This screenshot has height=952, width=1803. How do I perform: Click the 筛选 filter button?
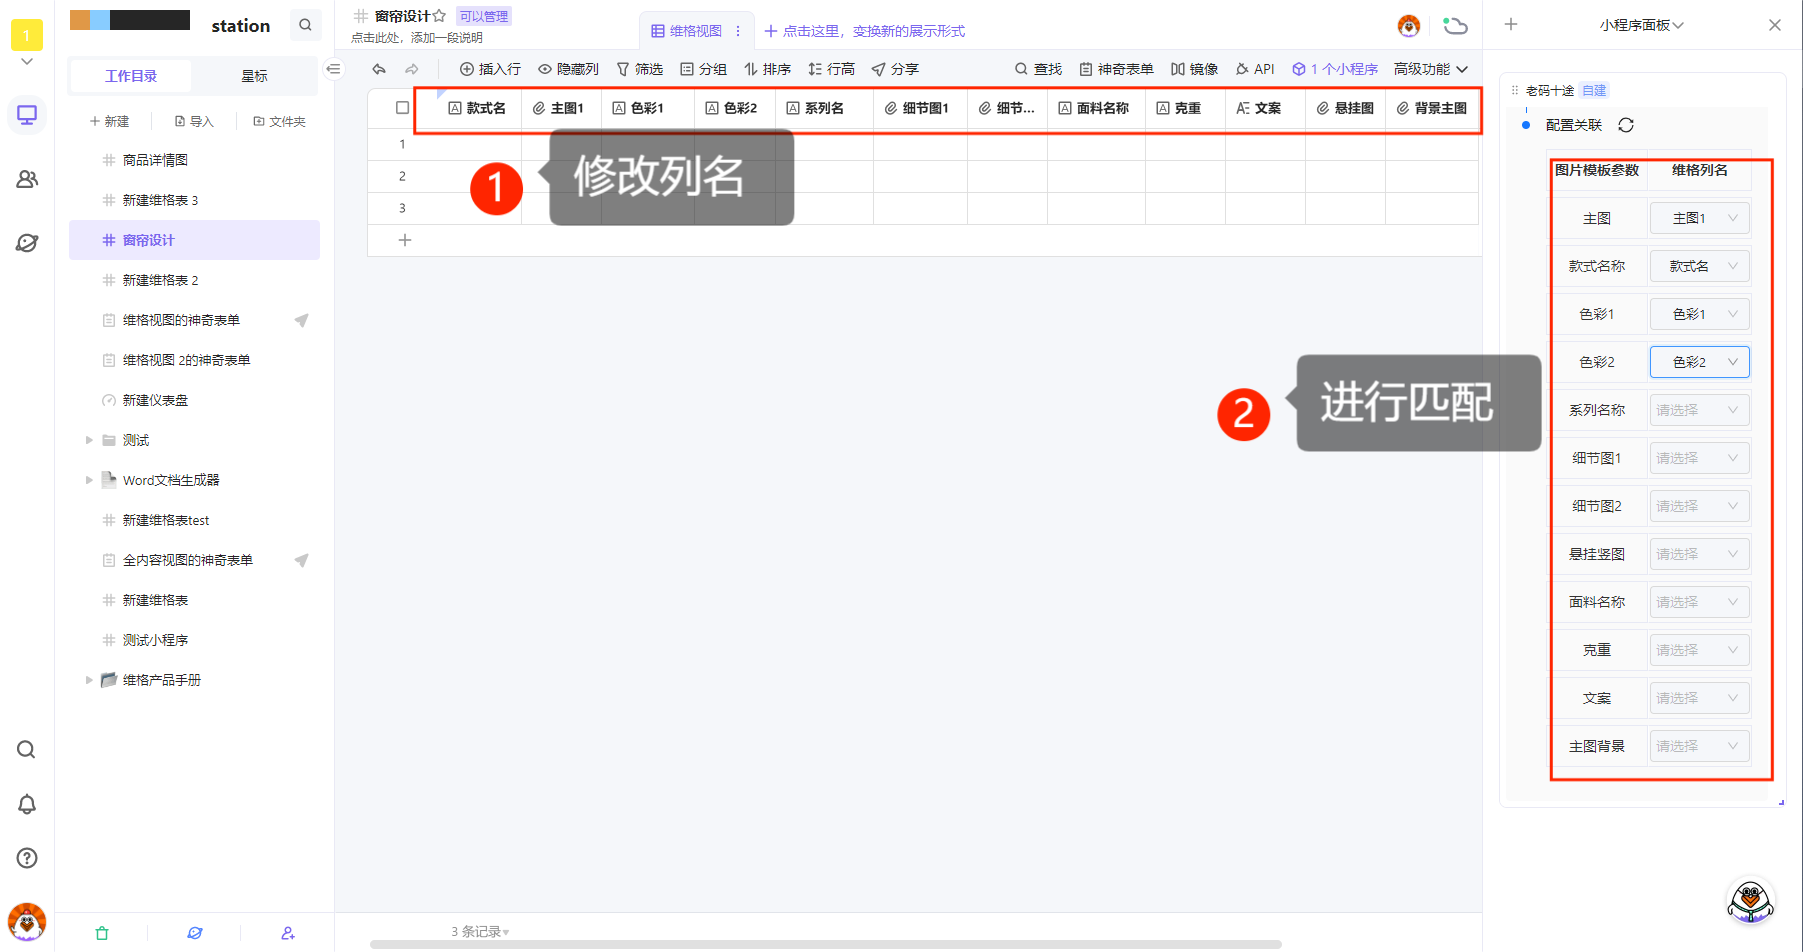point(640,69)
